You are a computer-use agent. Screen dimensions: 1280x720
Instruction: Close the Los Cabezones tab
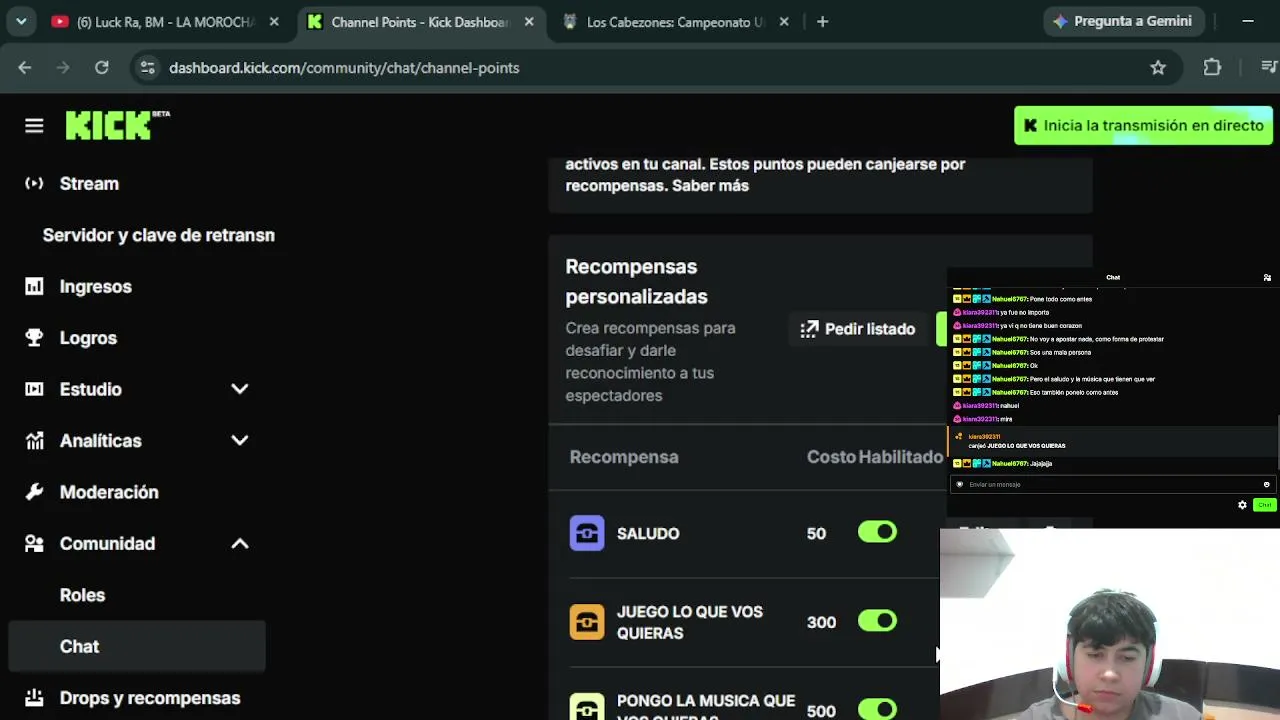tap(784, 22)
